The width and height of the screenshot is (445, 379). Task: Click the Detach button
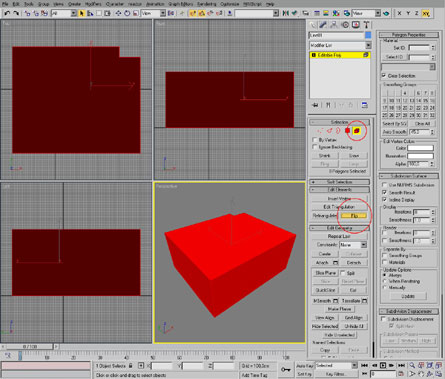point(354,263)
